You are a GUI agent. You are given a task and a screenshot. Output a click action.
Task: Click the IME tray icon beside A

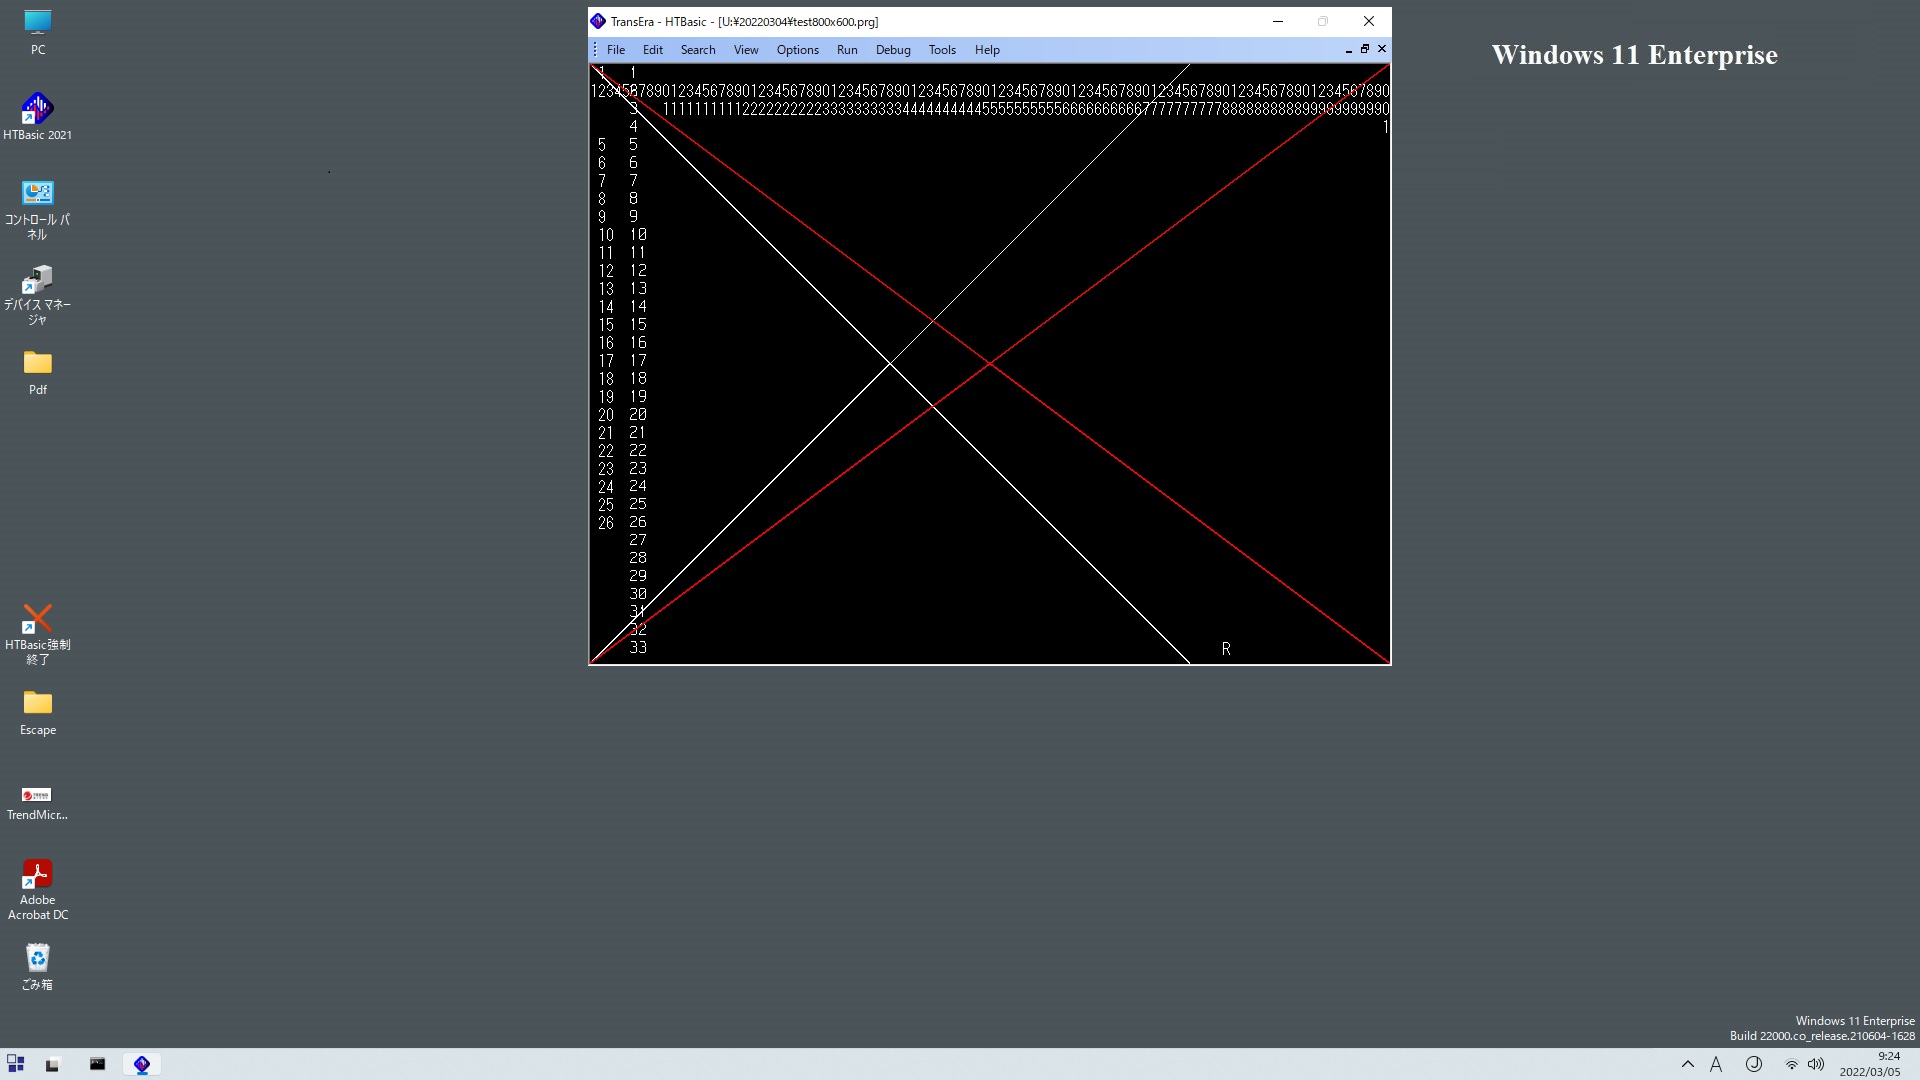[x=1754, y=1064]
